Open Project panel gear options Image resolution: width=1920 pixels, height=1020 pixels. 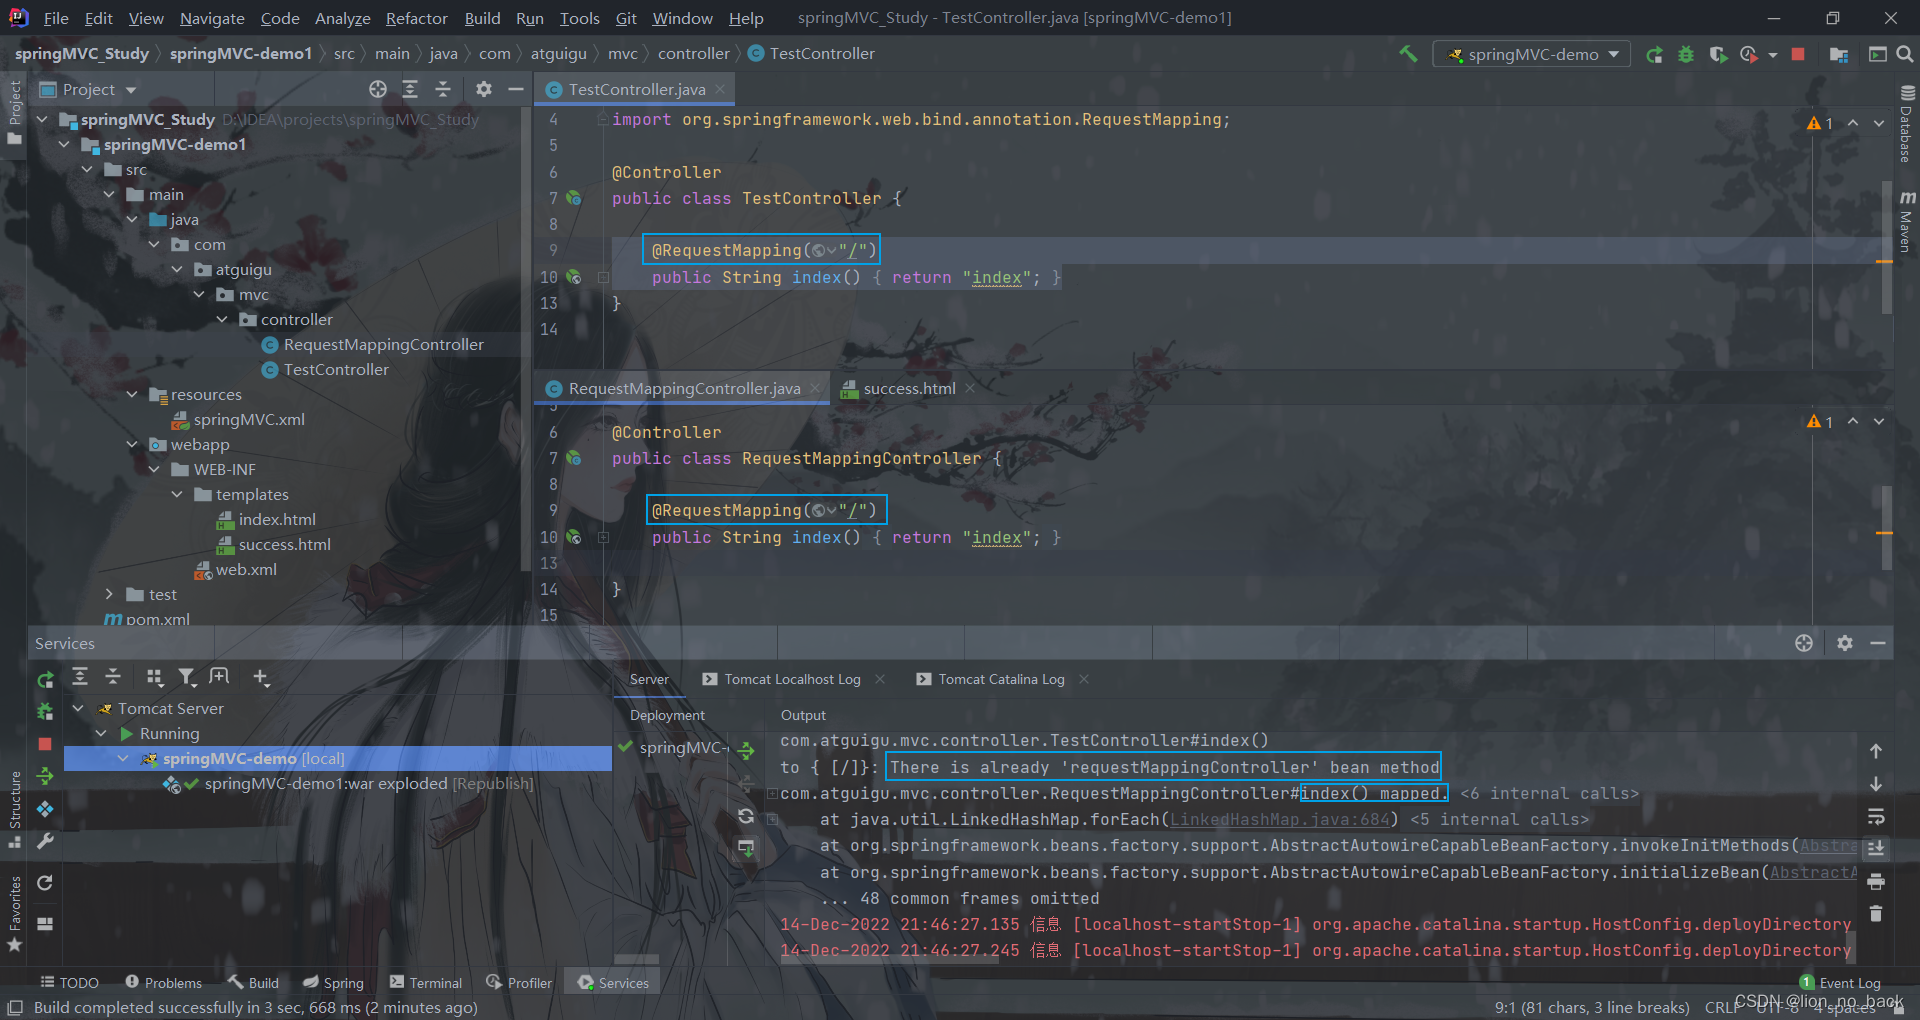[x=484, y=89]
